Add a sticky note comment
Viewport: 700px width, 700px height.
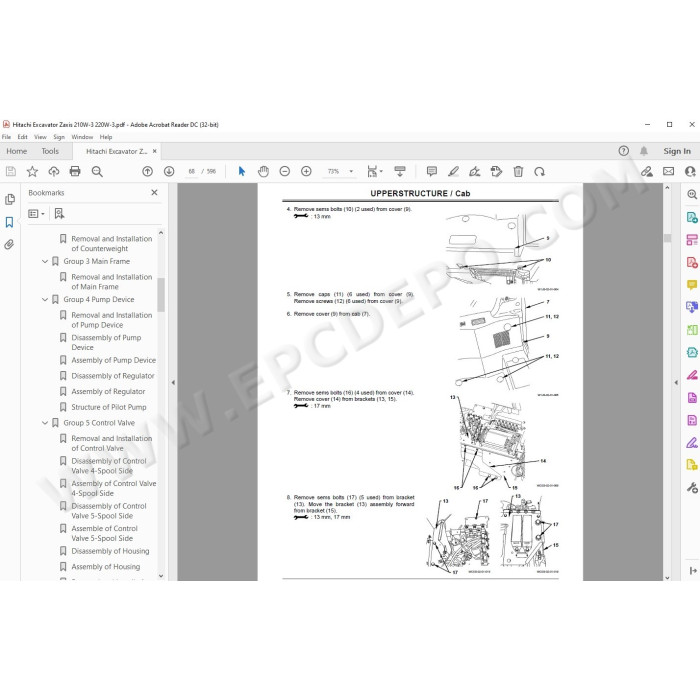431,171
